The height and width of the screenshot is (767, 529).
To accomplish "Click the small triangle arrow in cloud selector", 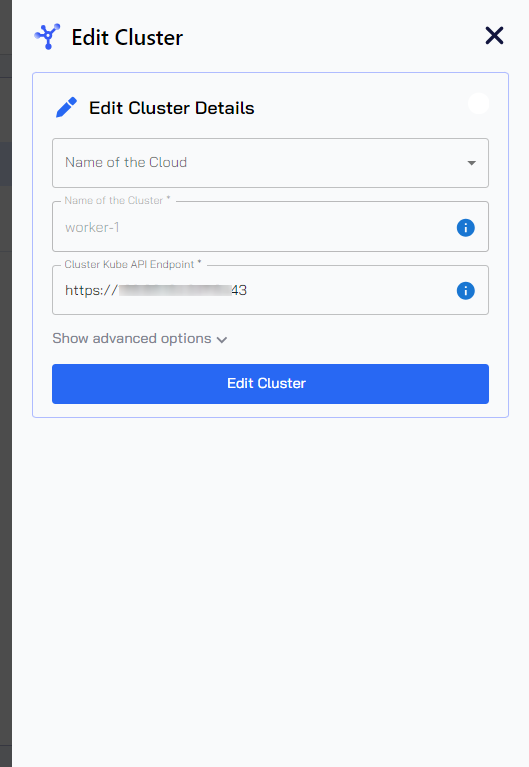I will pyautogui.click(x=471, y=163).
